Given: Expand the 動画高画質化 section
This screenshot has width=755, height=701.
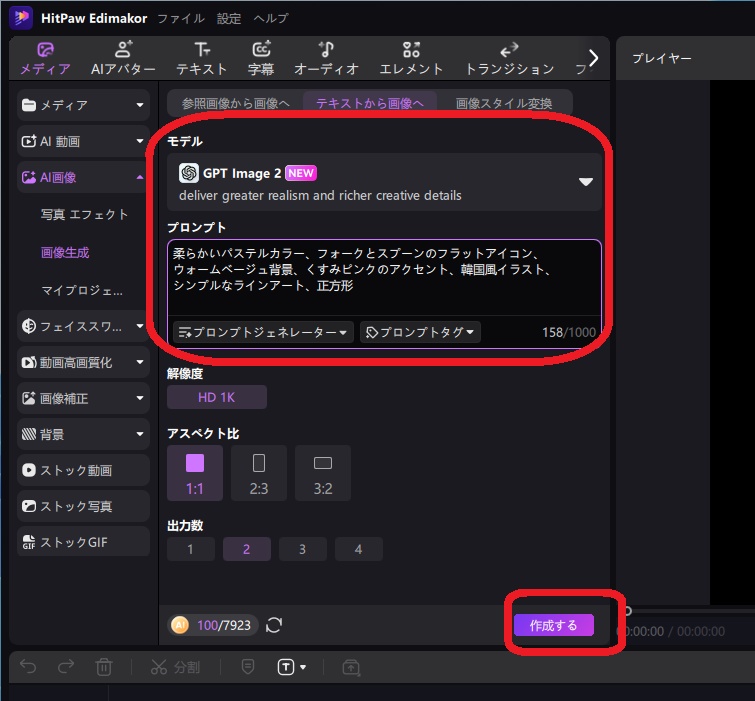Looking at the screenshot, I should 83,362.
